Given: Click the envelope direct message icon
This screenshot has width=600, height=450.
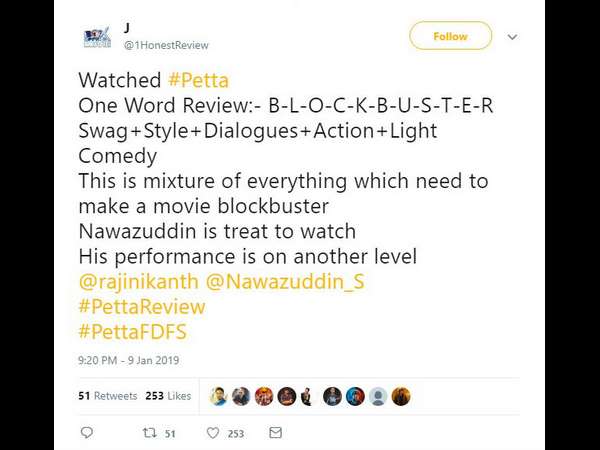Looking at the screenshot, I should (276, 433).
